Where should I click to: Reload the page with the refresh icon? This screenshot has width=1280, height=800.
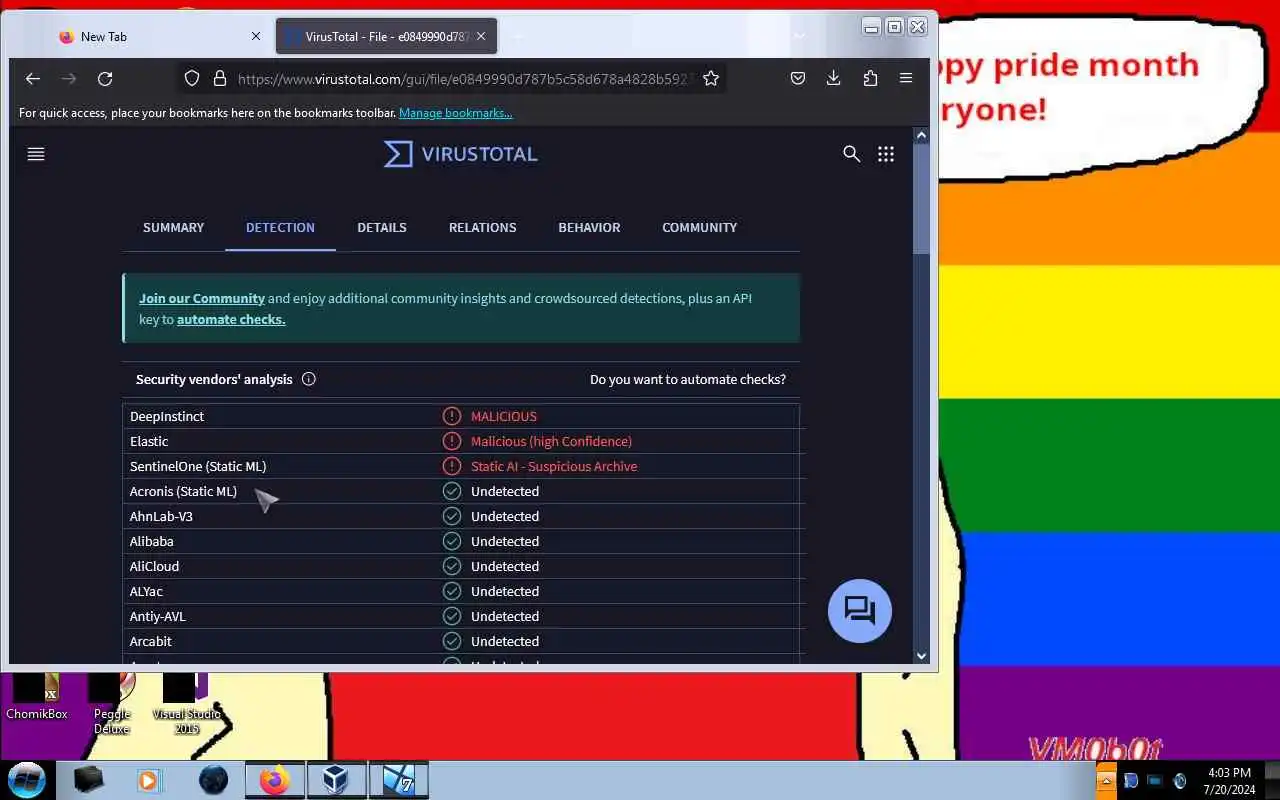pyautogui.click(x=105, y=78)
